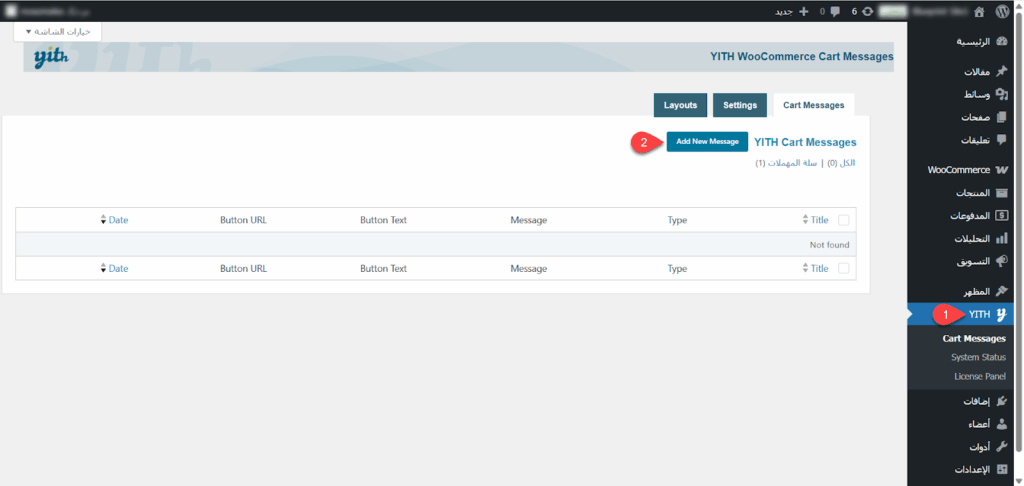Switch to the Settings tab
The image size is (1024, 486).
point(740,105)
